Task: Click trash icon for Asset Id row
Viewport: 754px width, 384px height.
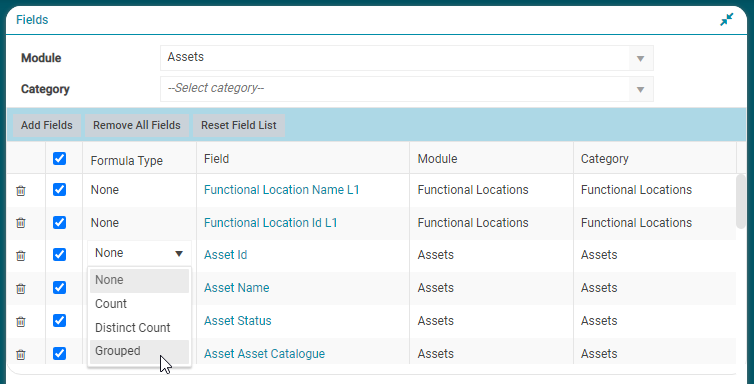Action: [x=21, y=256]
